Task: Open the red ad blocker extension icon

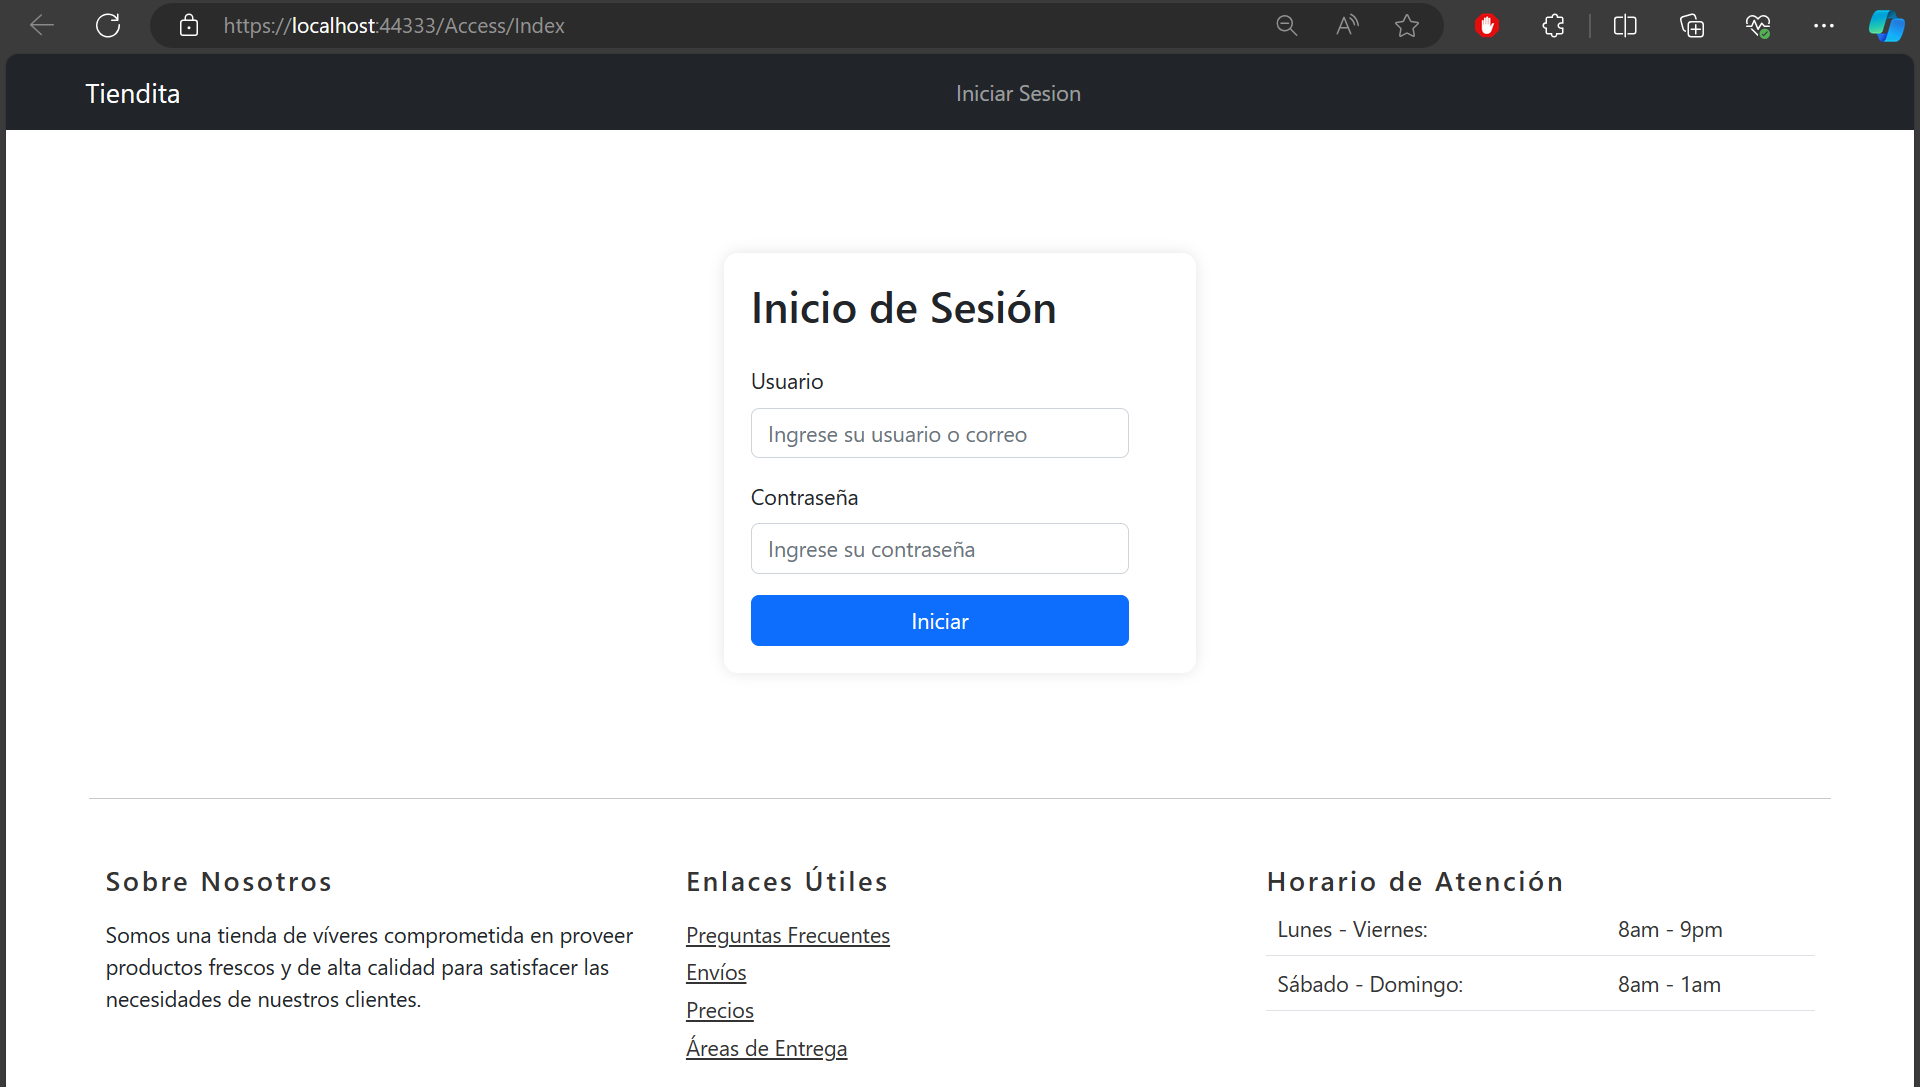Action: tap(1487, 26)
